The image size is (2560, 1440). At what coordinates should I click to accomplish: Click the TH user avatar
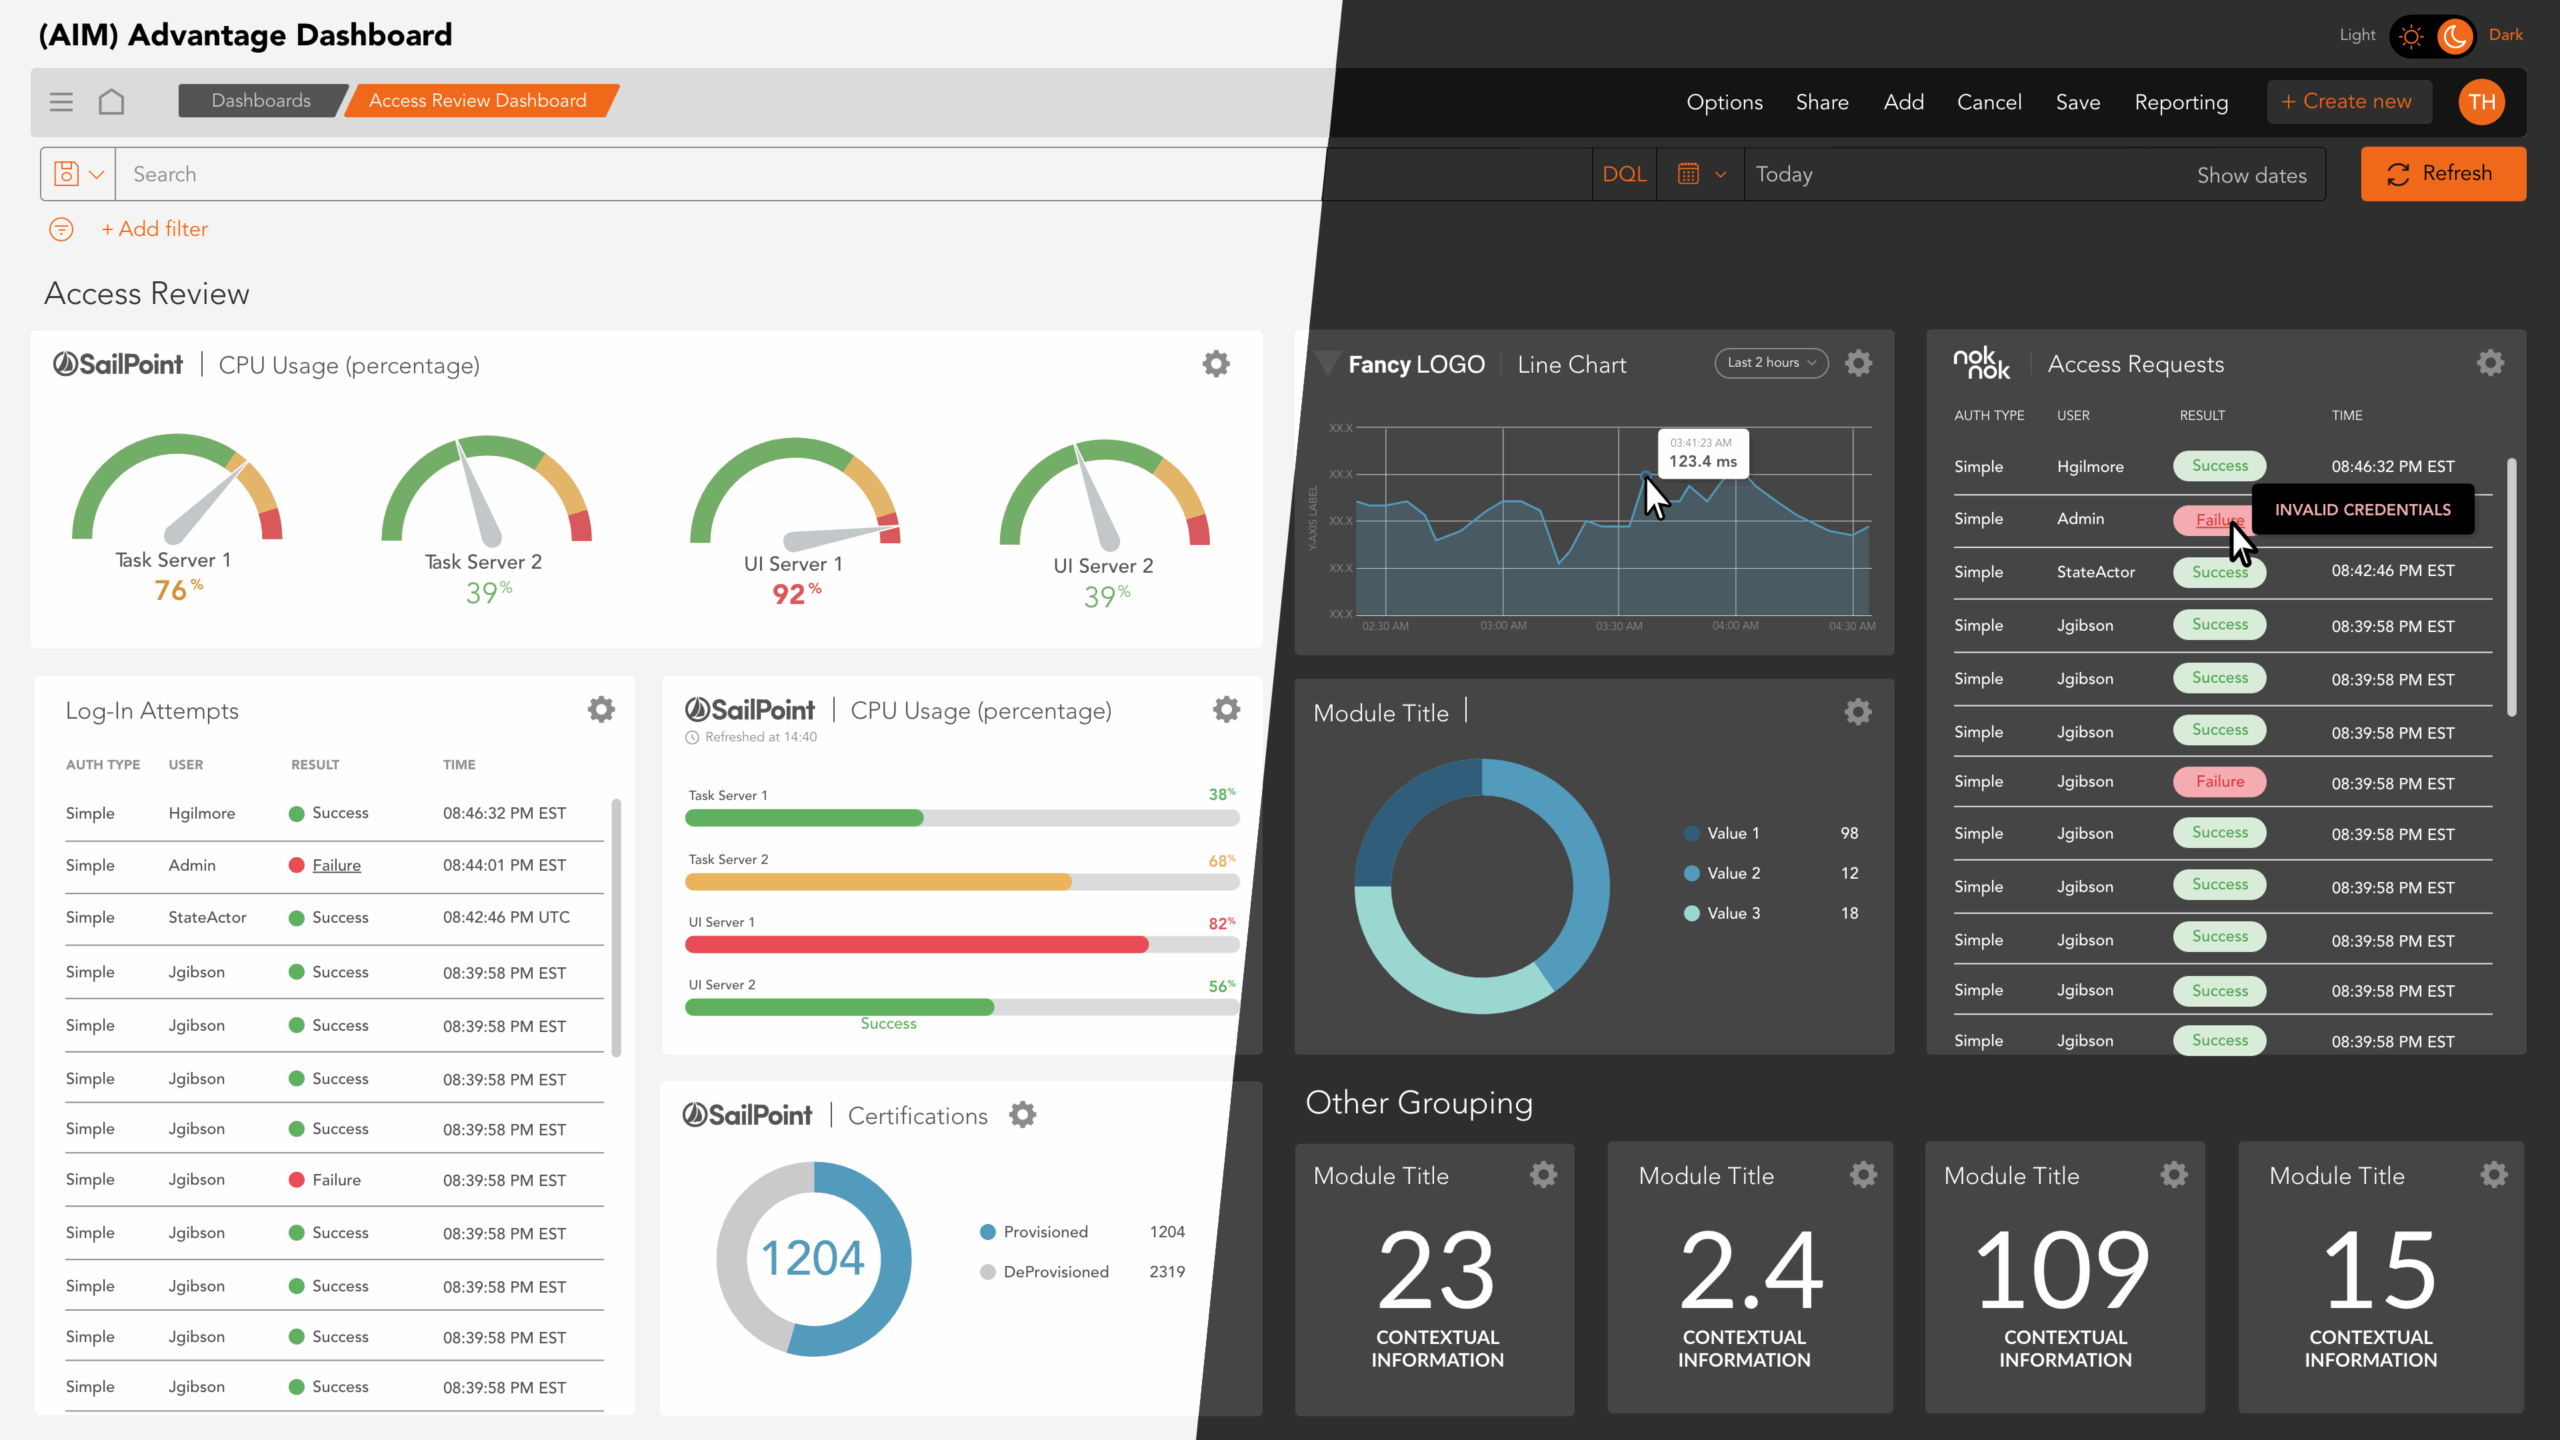click(x=2482, y=102)
